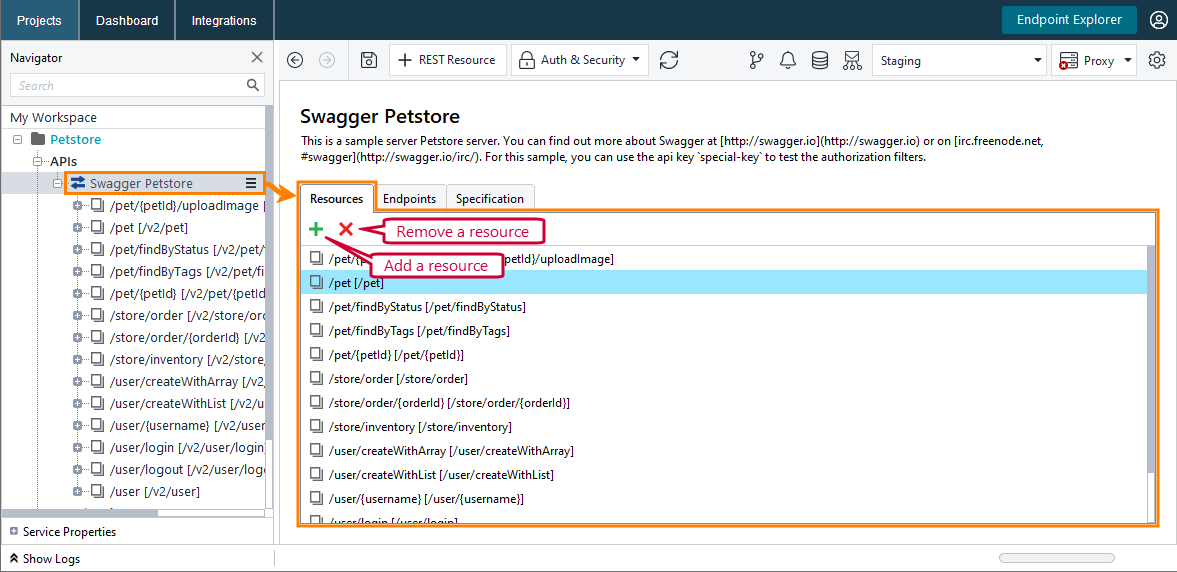Click the Petstore folder icon
Viewport: 1177px width, 572px height.
coord(38,139)
